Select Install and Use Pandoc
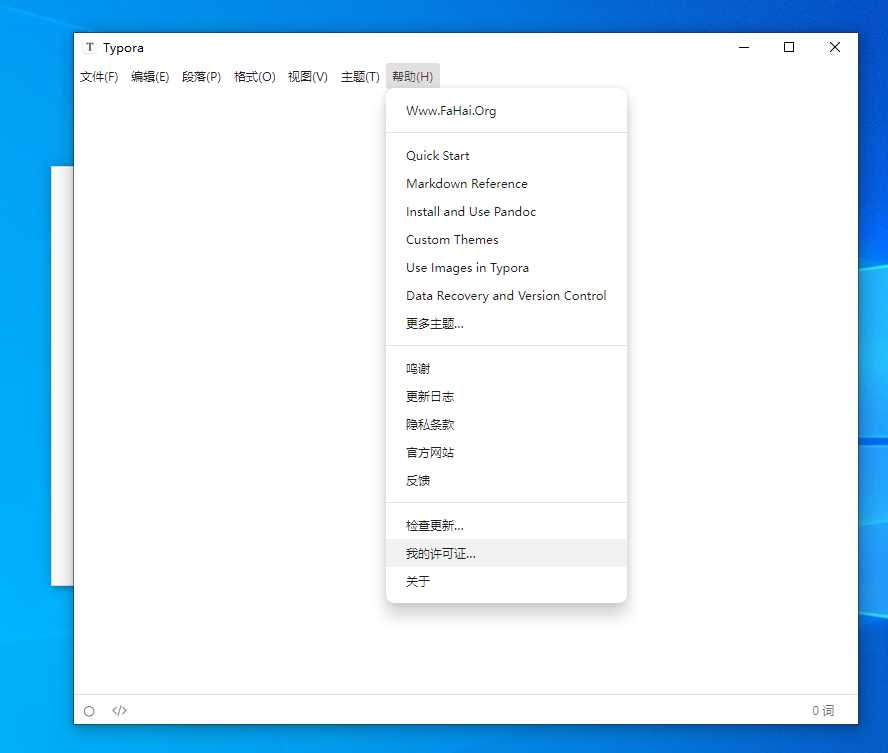The width and height of the screenshot is (888, 753). tap(506, 212)
